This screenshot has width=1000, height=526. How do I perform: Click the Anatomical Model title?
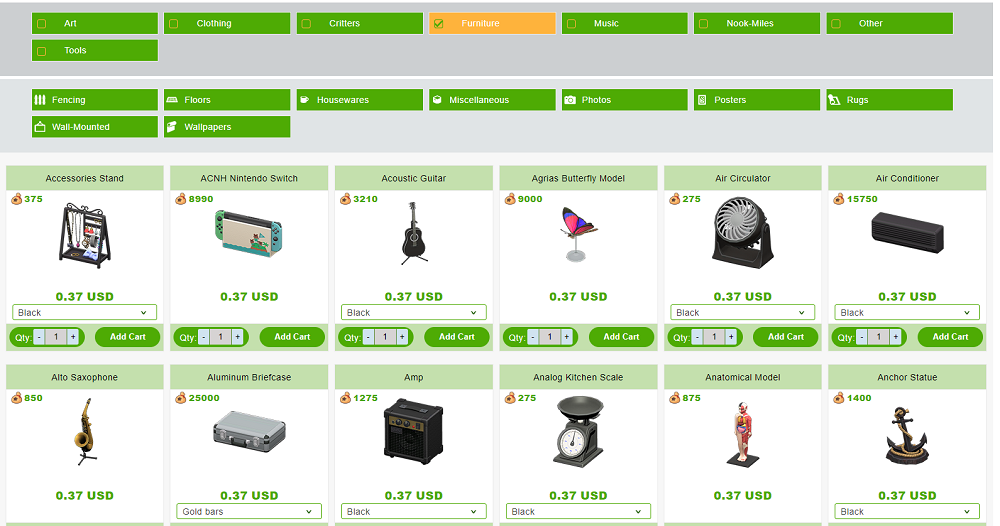click(743, 377)
